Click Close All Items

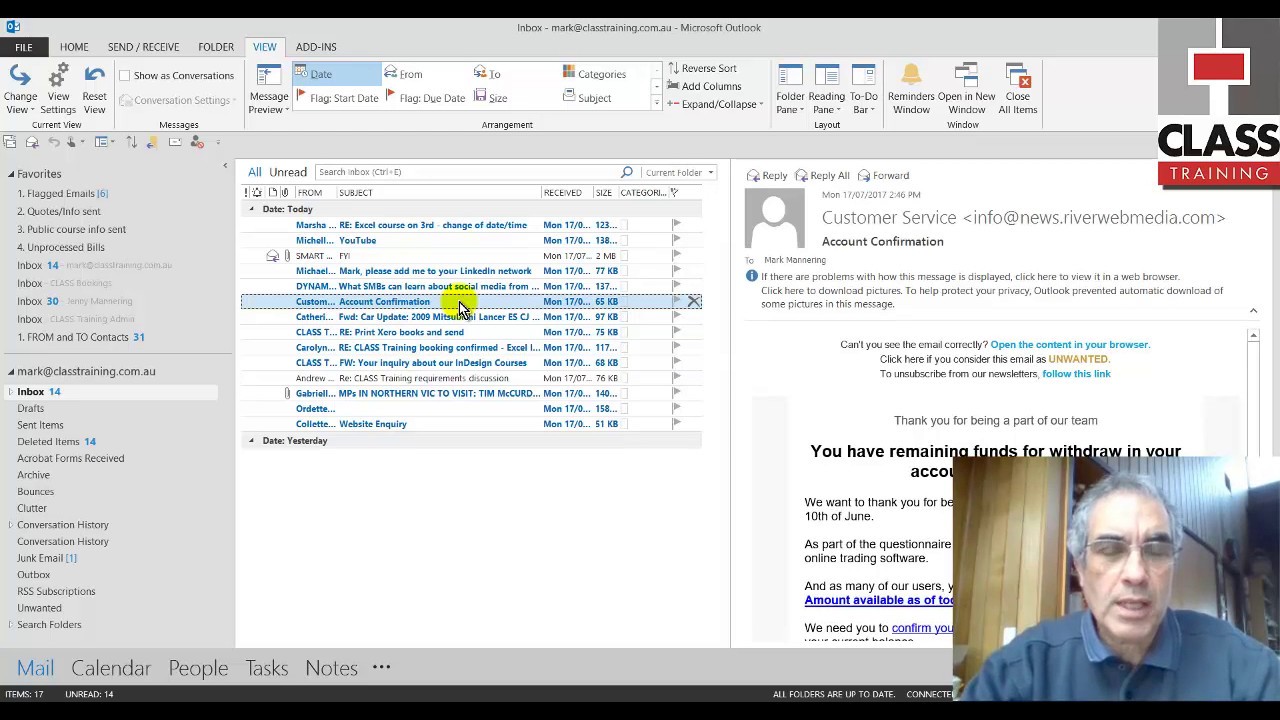coord(1017,90)
